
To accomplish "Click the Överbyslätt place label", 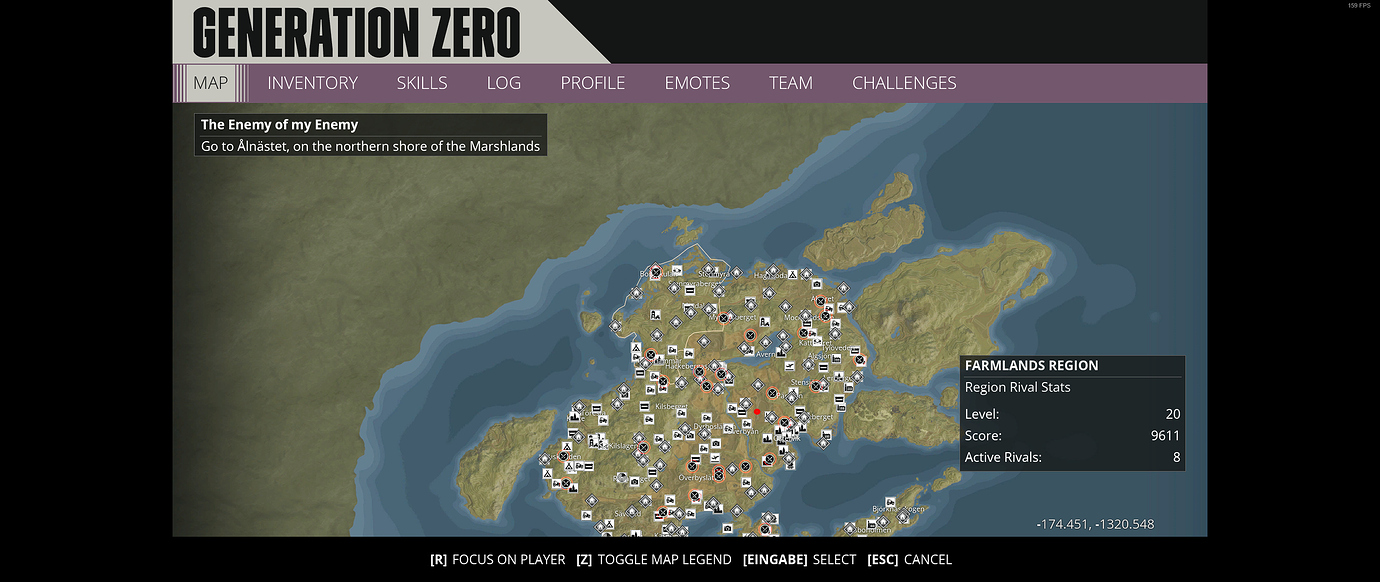I will point(696,478).
